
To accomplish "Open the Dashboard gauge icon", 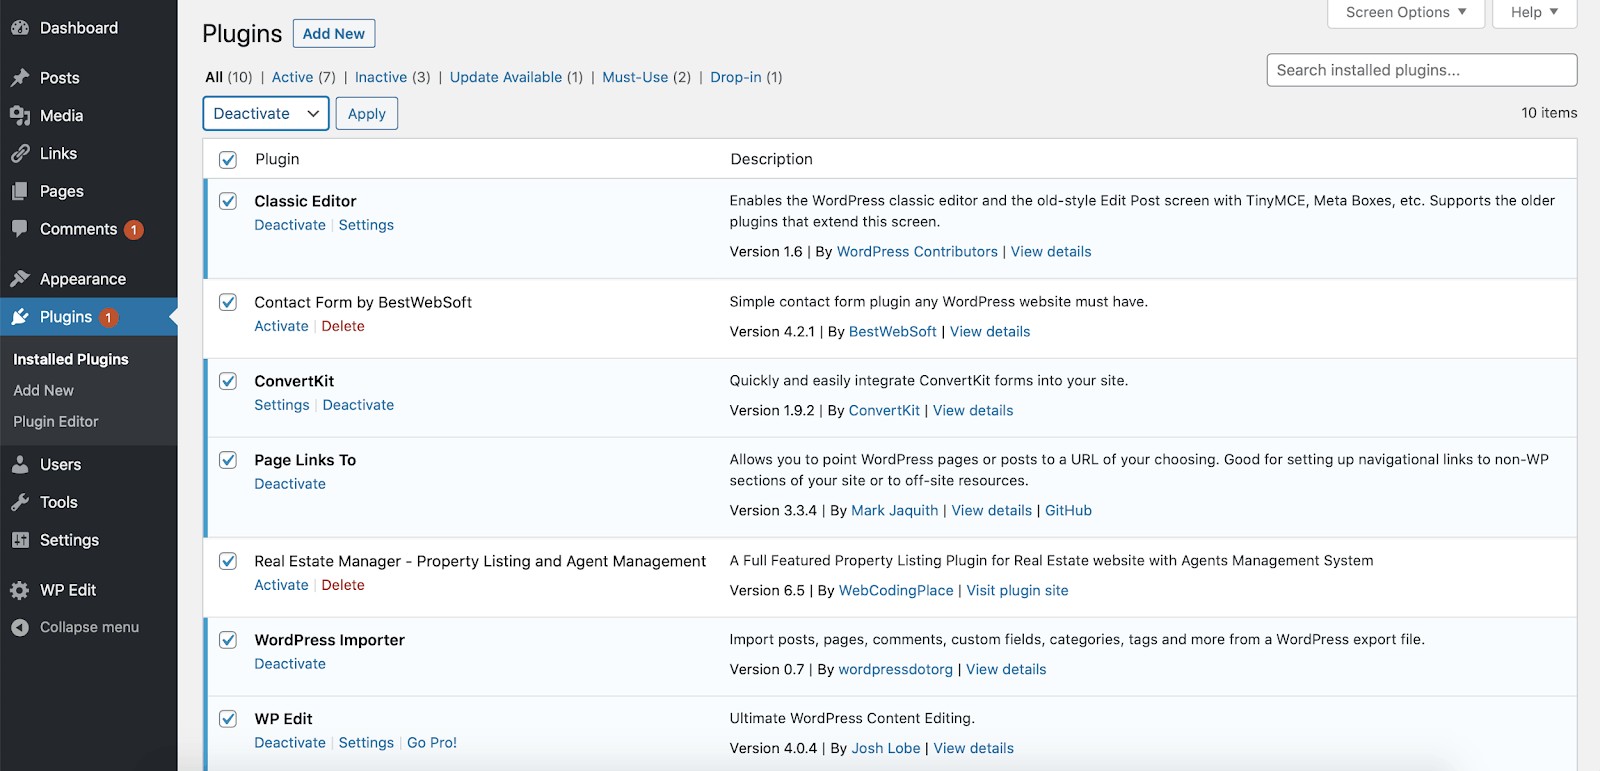I will click(20, 28).
